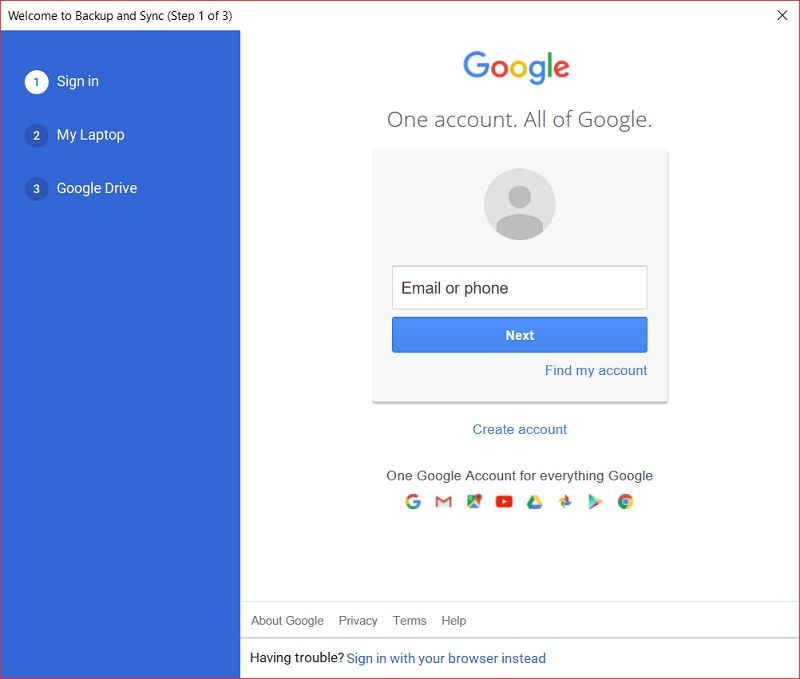Click the Google Drive triangle icon

tap(535, 502)
